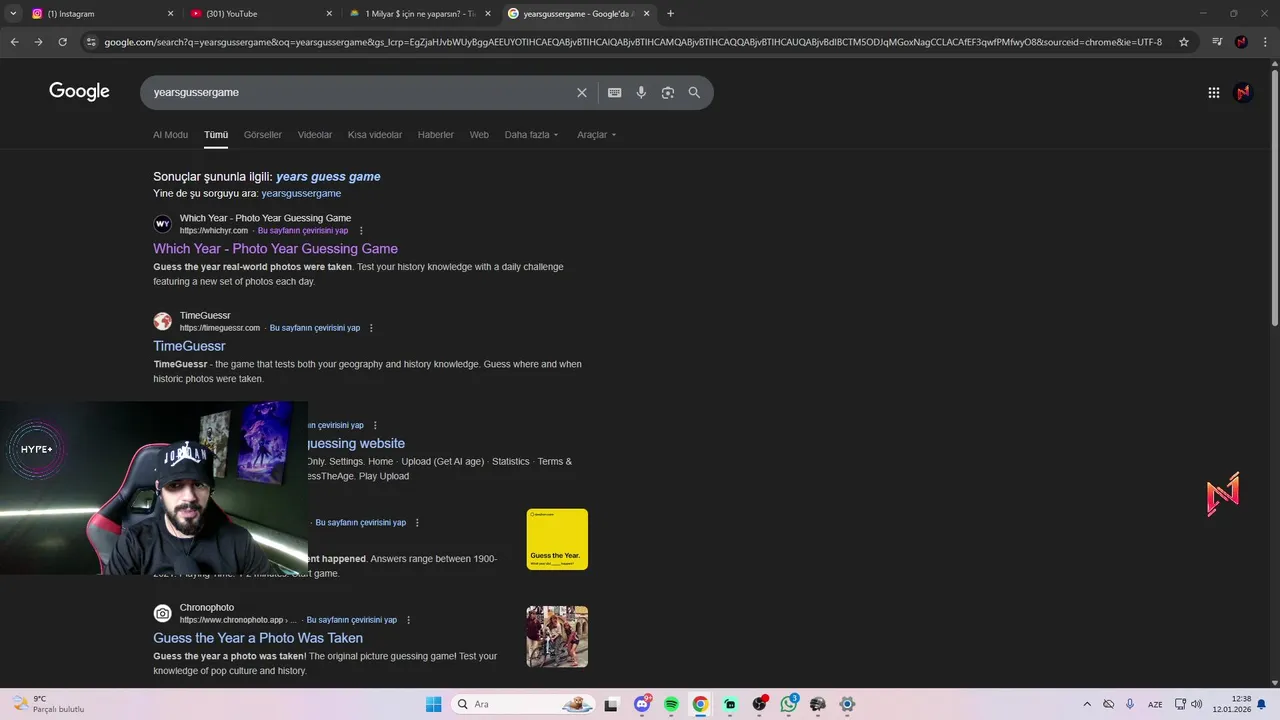Start a voice search with the microphone

coord(641,92)
